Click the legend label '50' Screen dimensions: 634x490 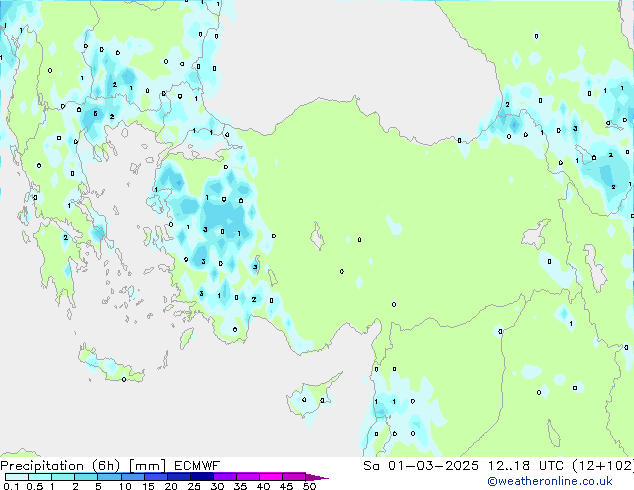coord(310,486)
